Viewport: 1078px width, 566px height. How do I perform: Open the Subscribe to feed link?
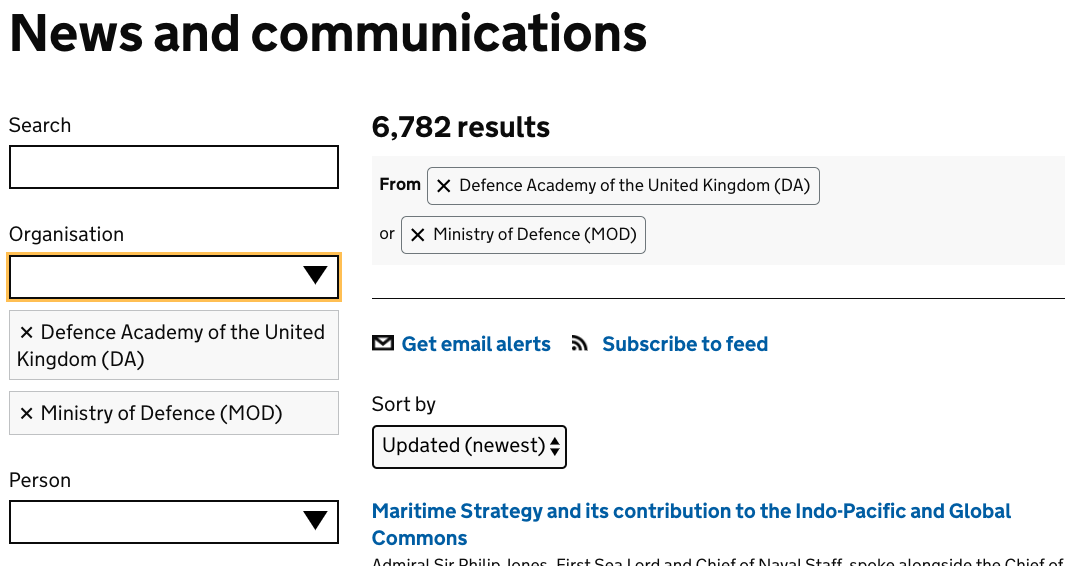point(685,344)
